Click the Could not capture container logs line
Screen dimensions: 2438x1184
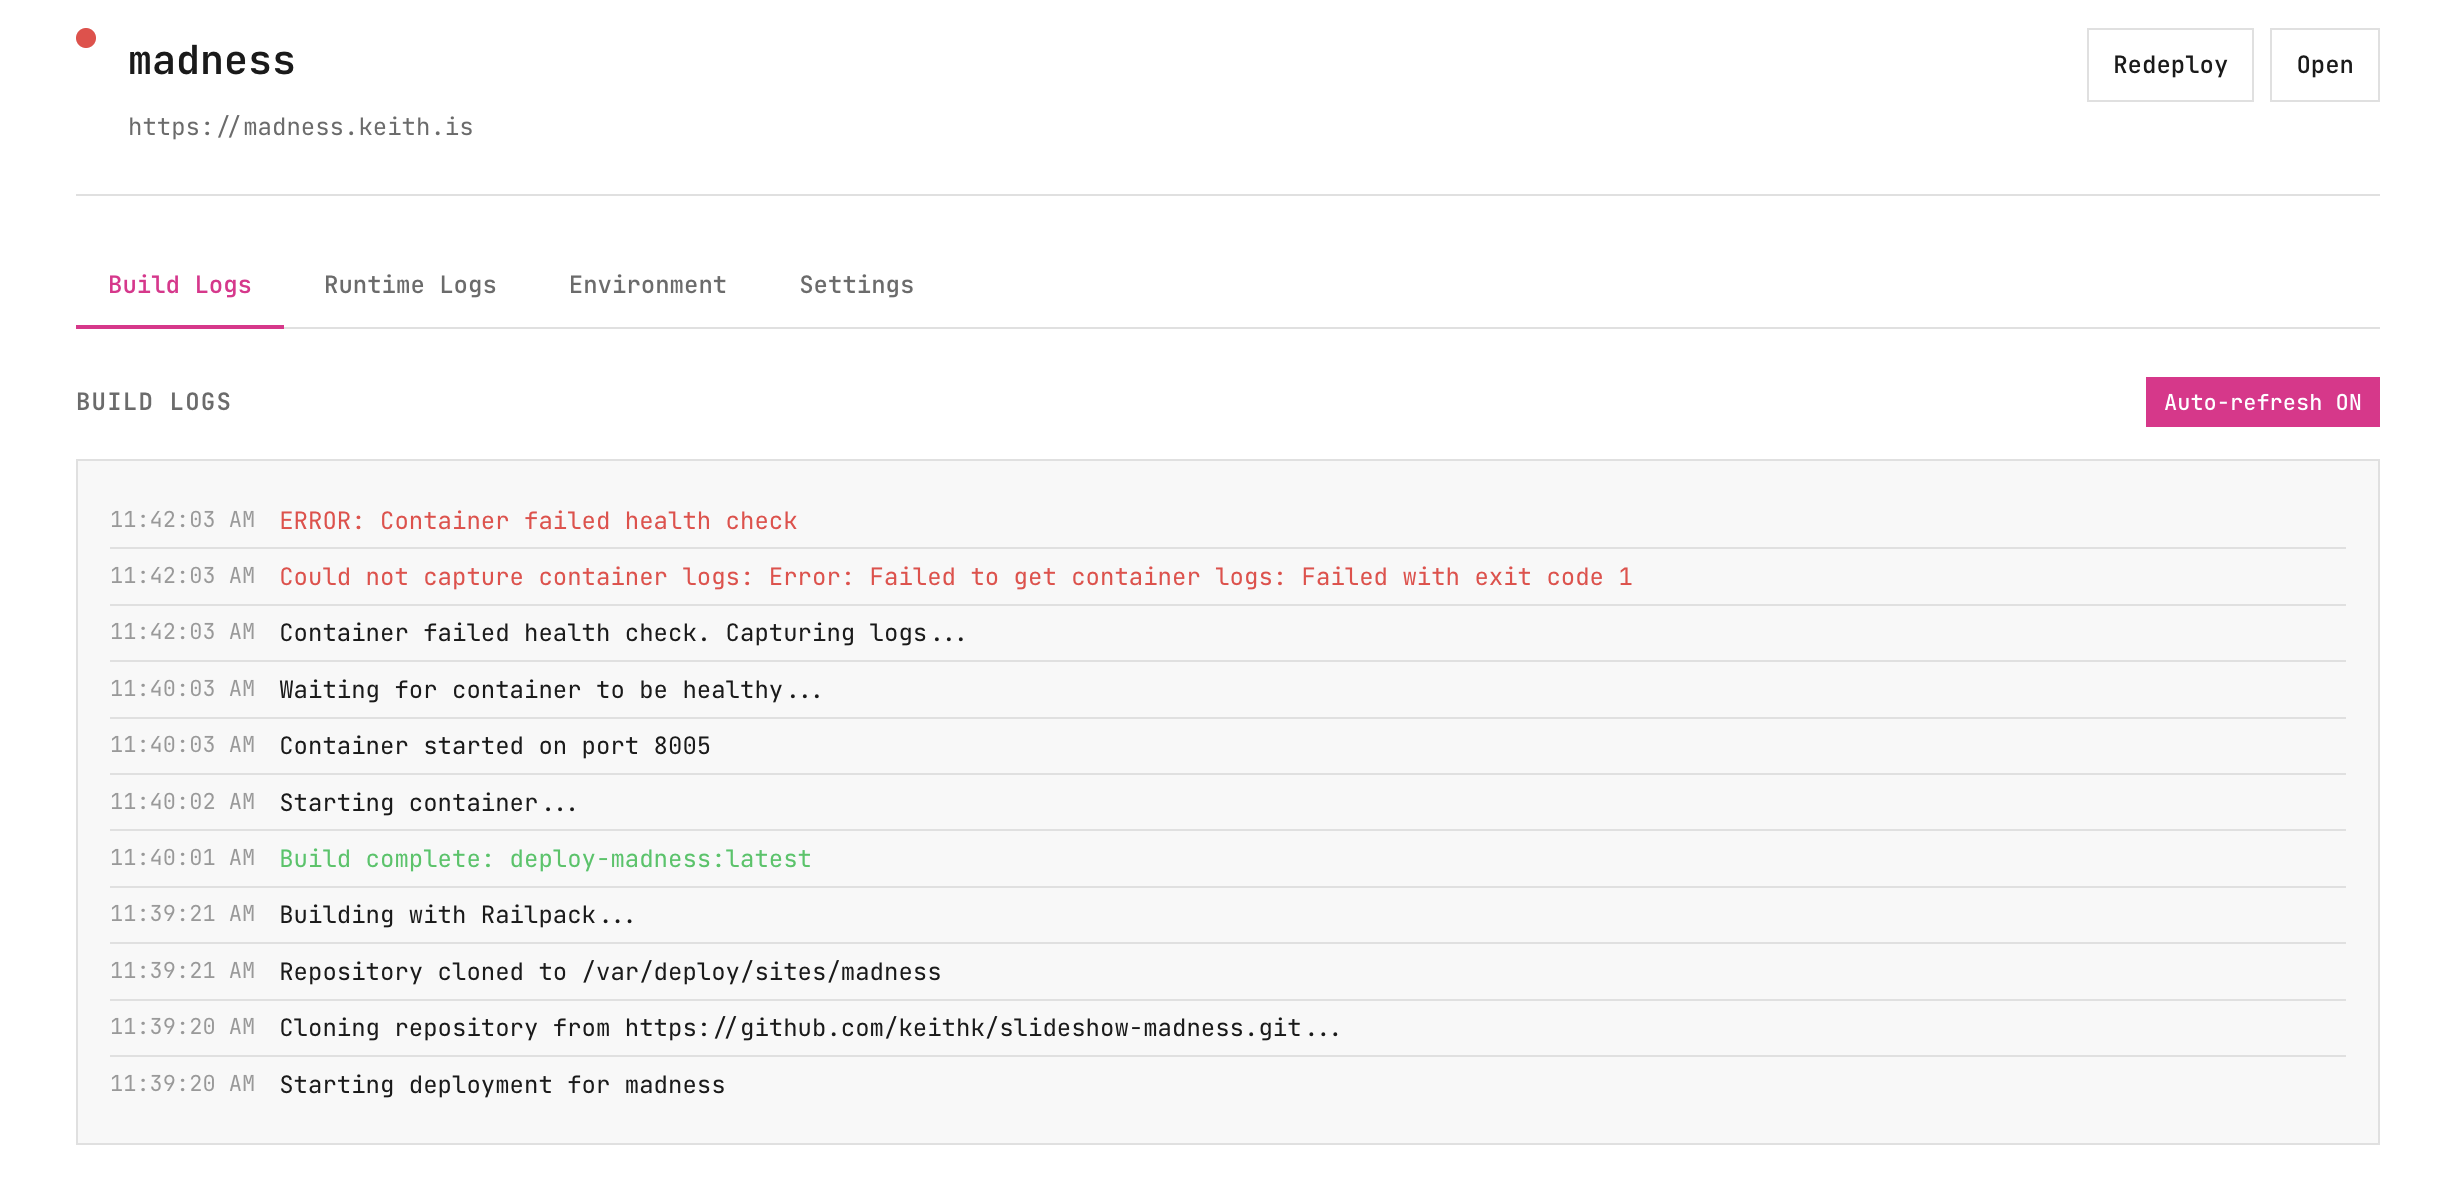[955, 577]
